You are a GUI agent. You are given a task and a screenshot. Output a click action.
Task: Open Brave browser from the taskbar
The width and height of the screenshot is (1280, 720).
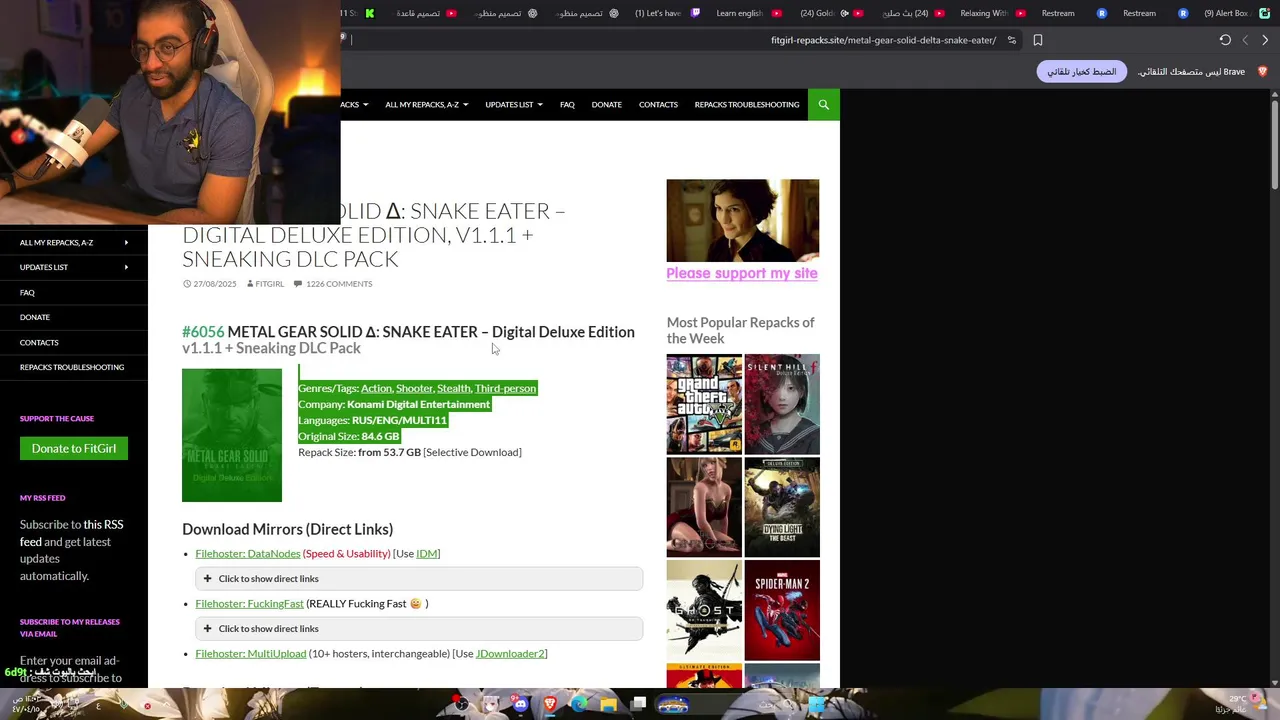[550, 704]
